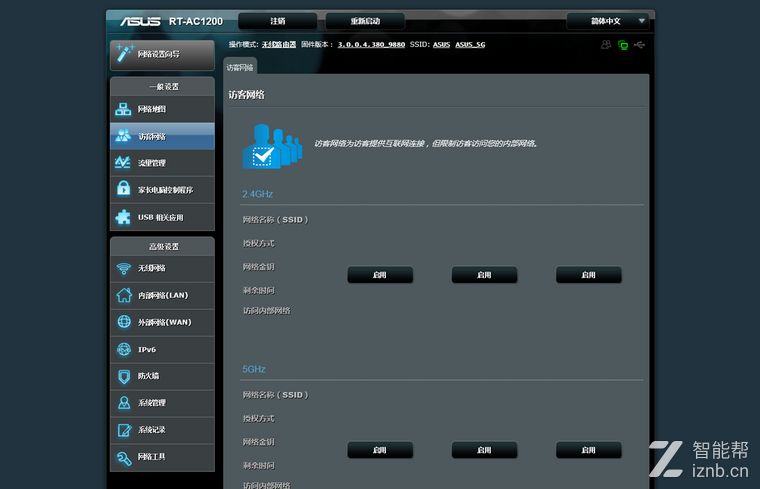760x489 pixels.
Task: Click the ASUS SSID link
Action: (x=441, y=45)
